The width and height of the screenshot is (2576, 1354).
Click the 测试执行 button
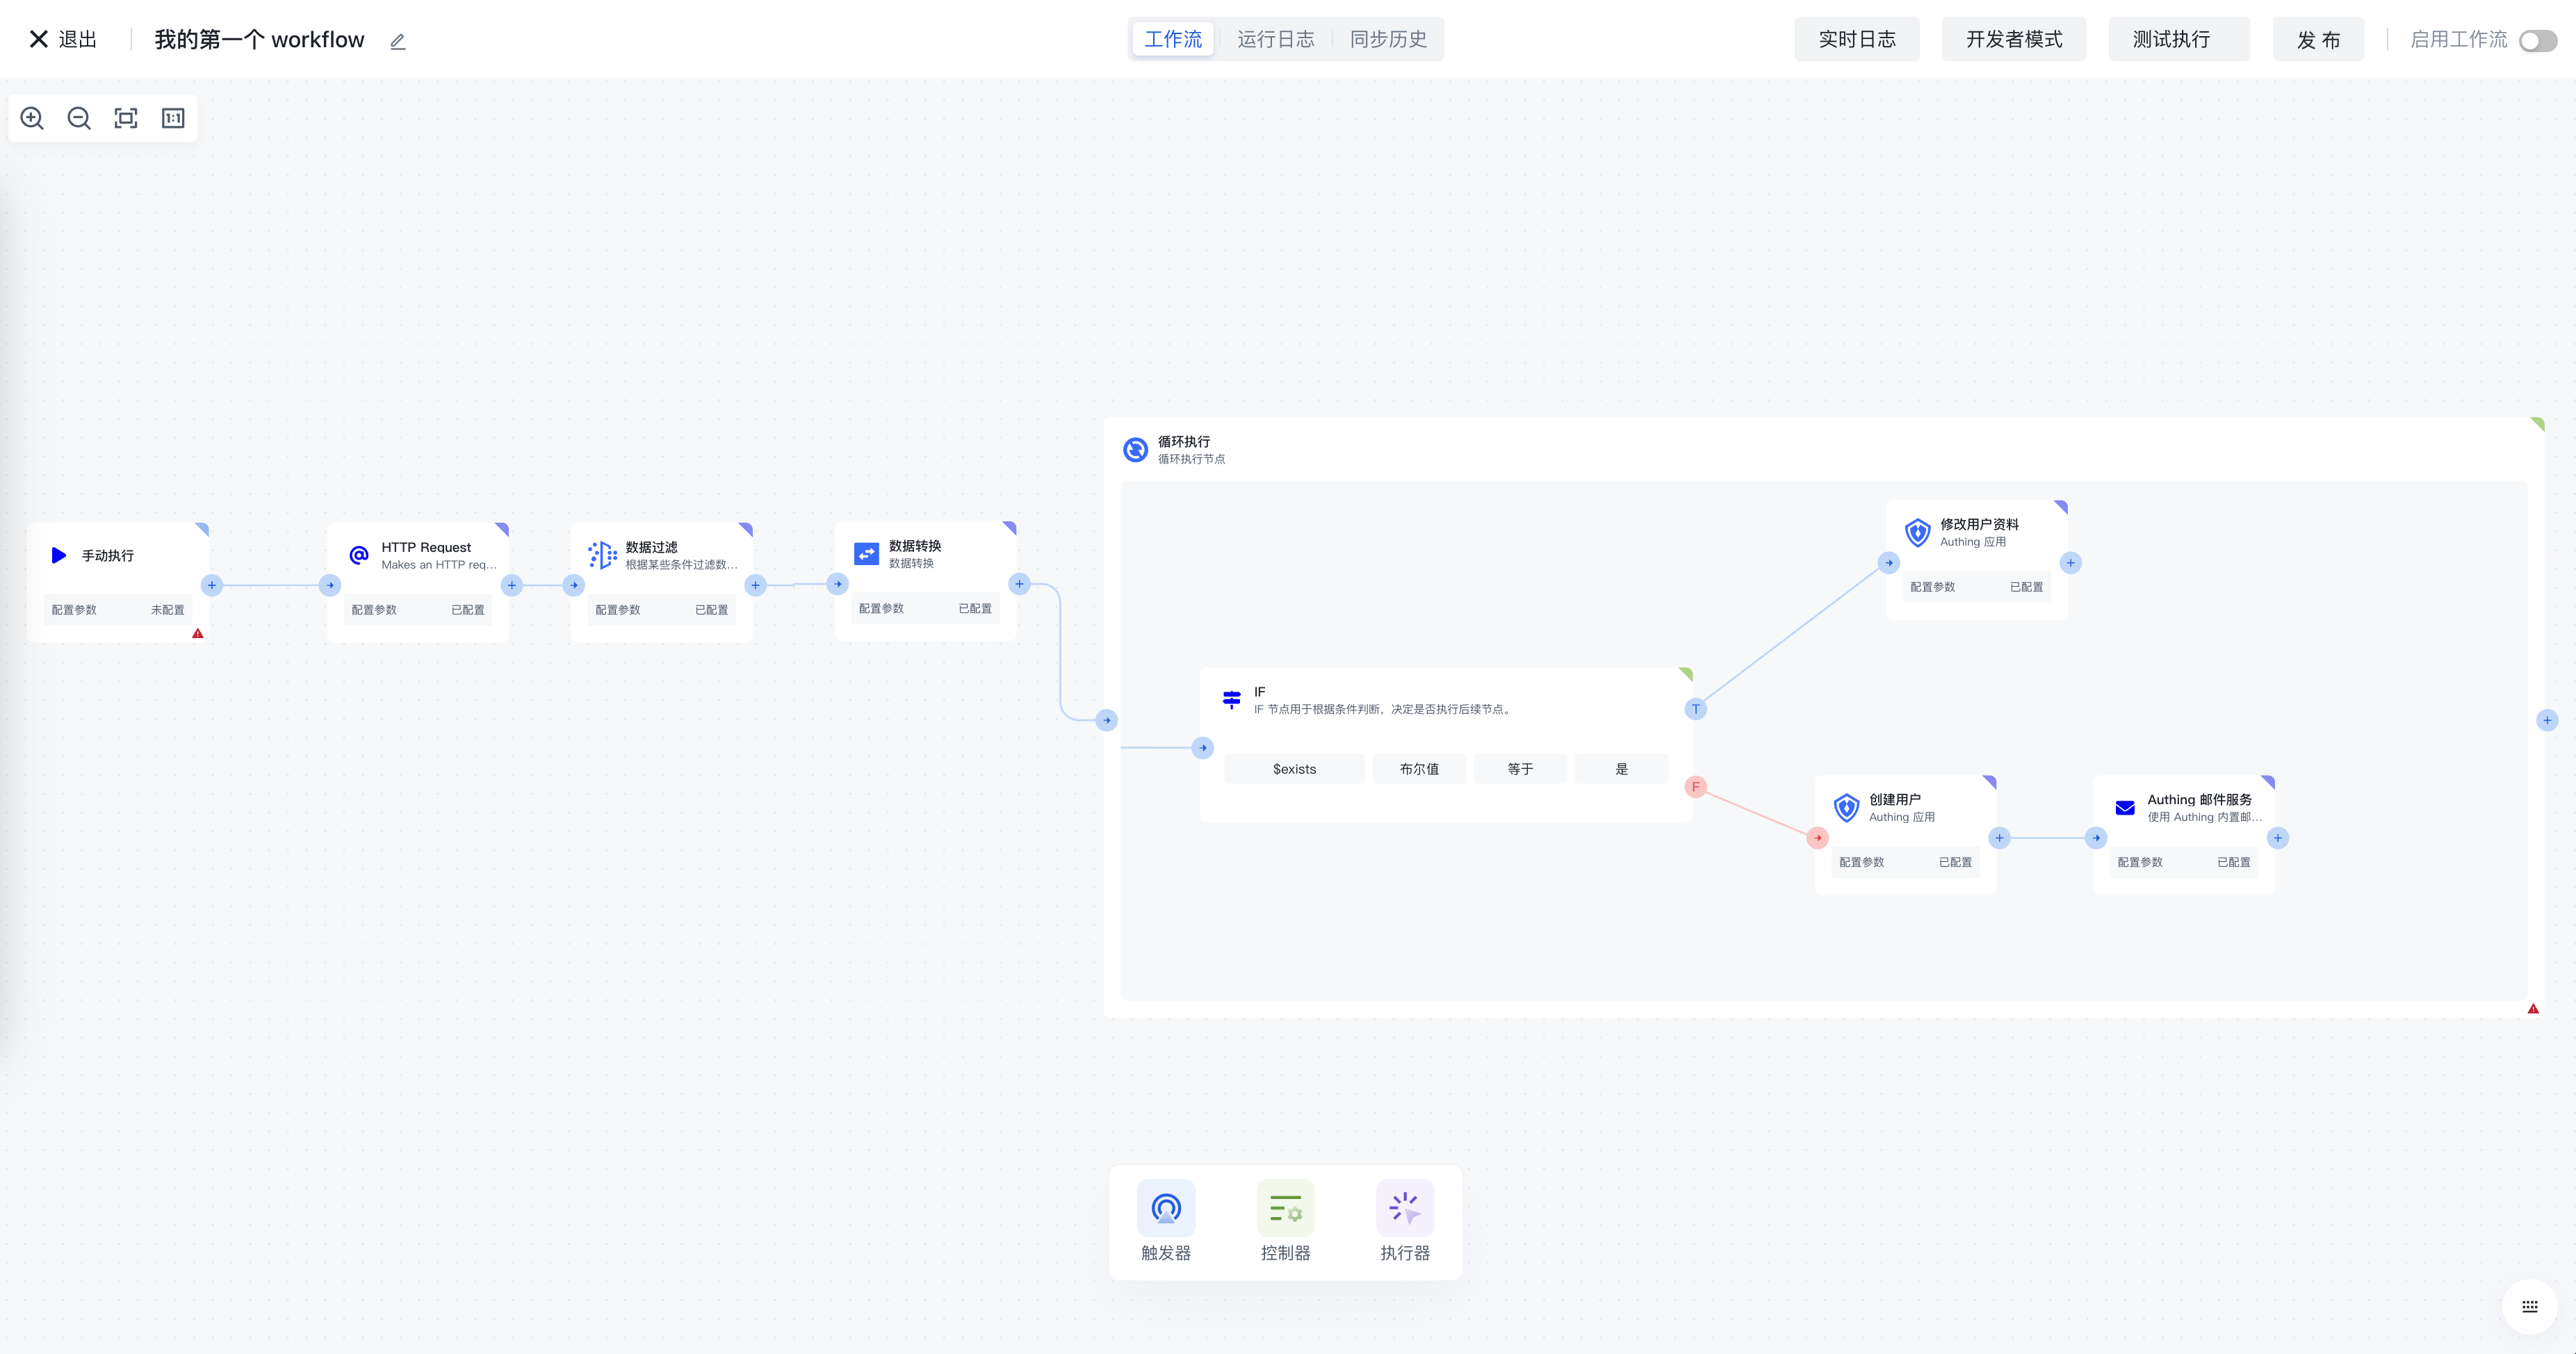coord(2171,39)
